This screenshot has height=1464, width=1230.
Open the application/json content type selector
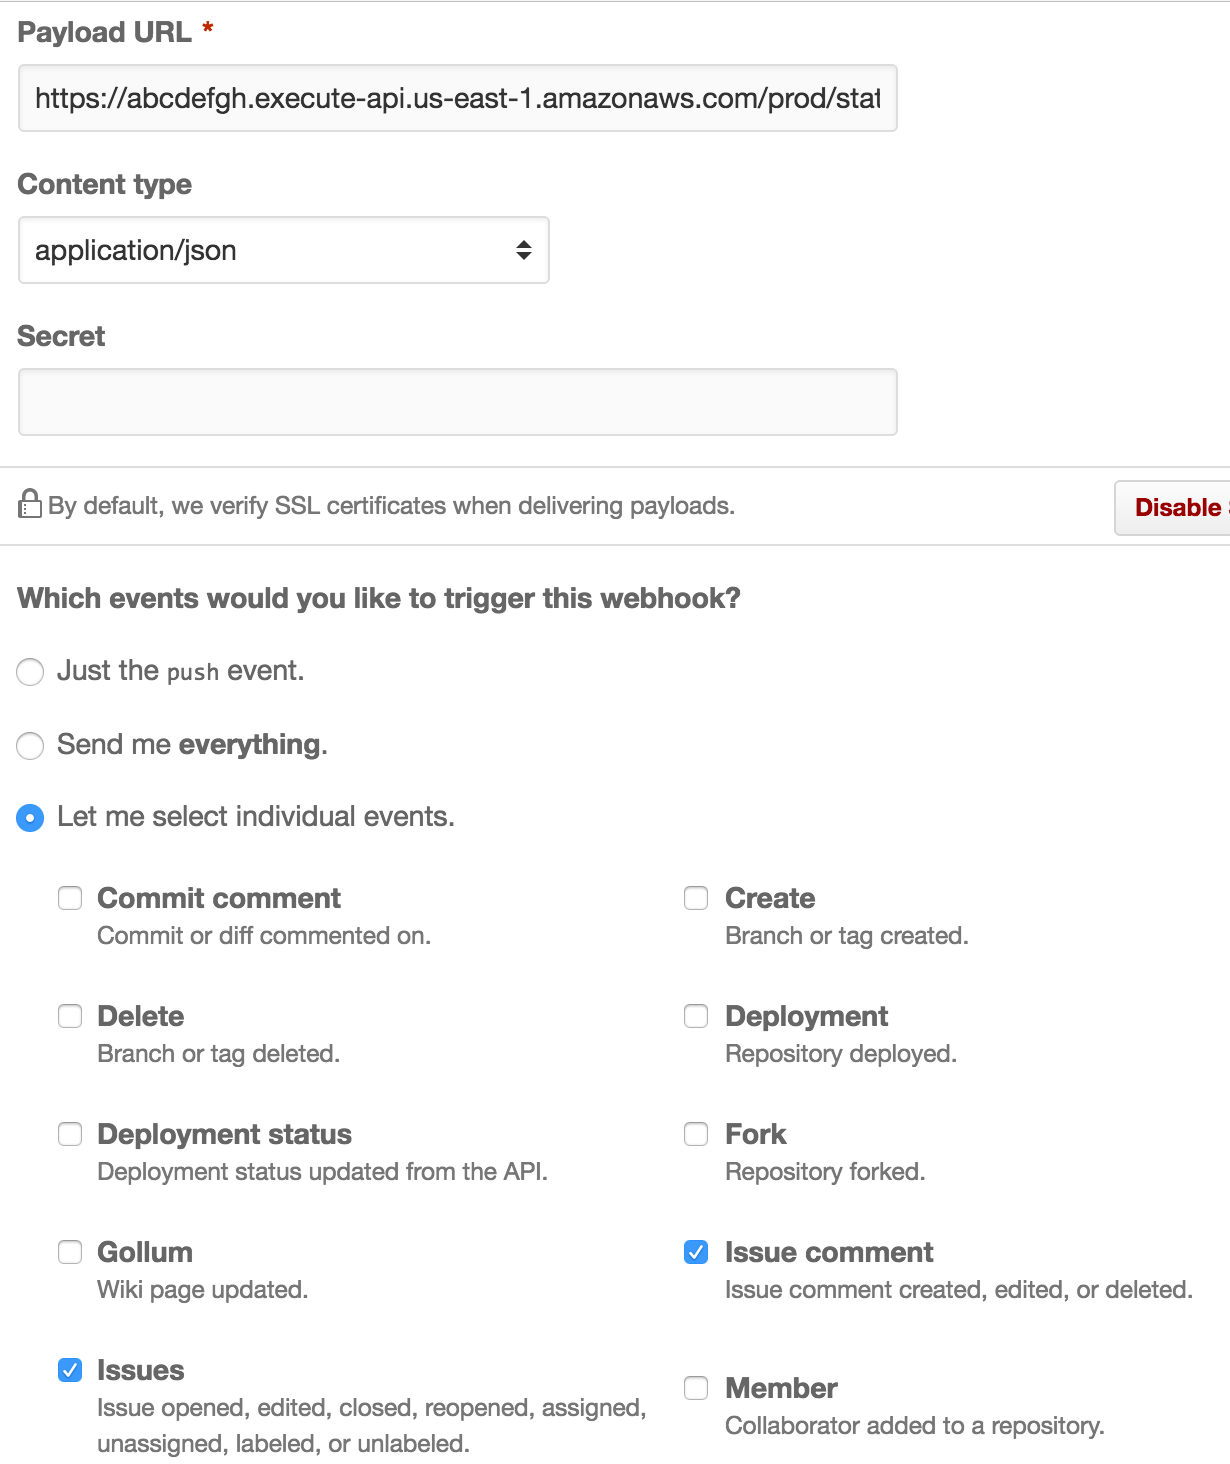pyautogui.click(x=284, y=250)
